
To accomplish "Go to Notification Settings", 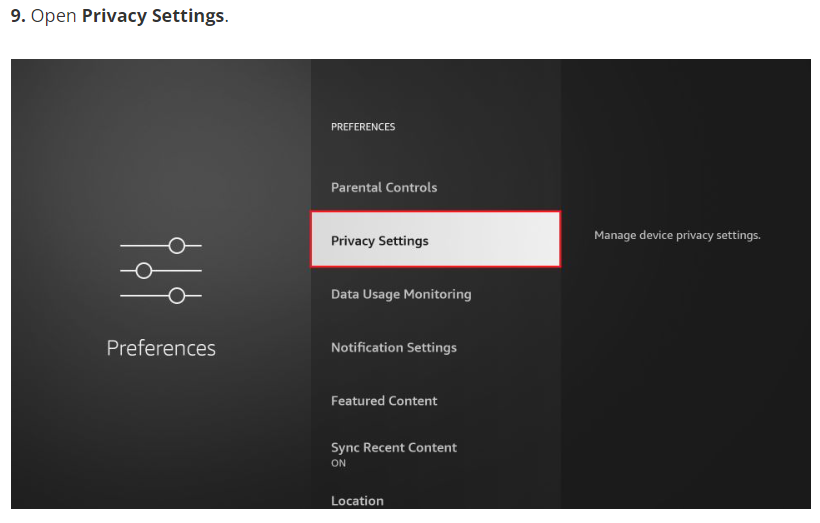I will pos(394,347).
